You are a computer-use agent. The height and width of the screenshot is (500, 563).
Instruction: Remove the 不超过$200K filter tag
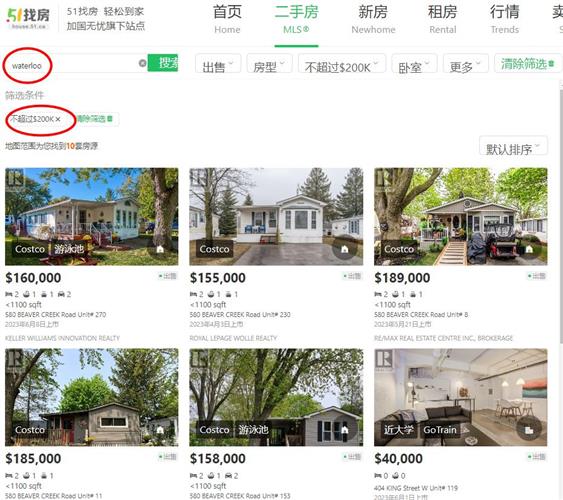coord(58,119)
